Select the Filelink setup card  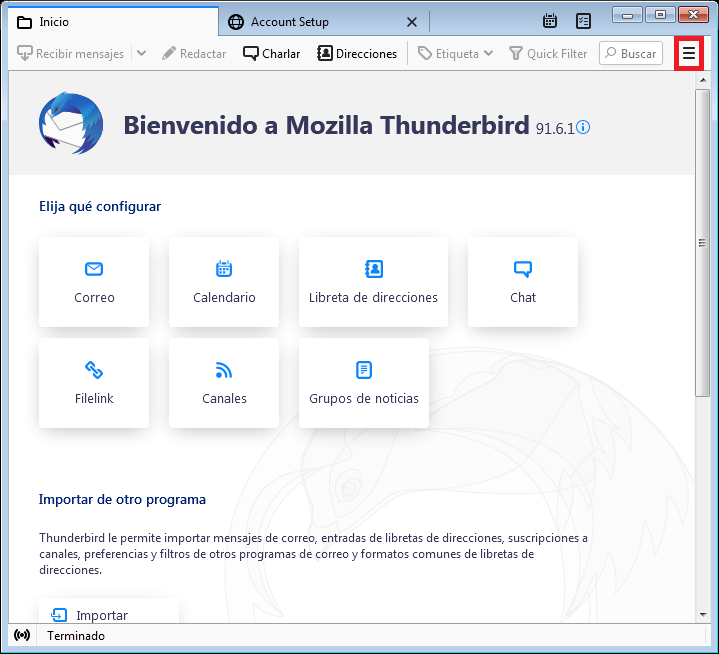94,383
